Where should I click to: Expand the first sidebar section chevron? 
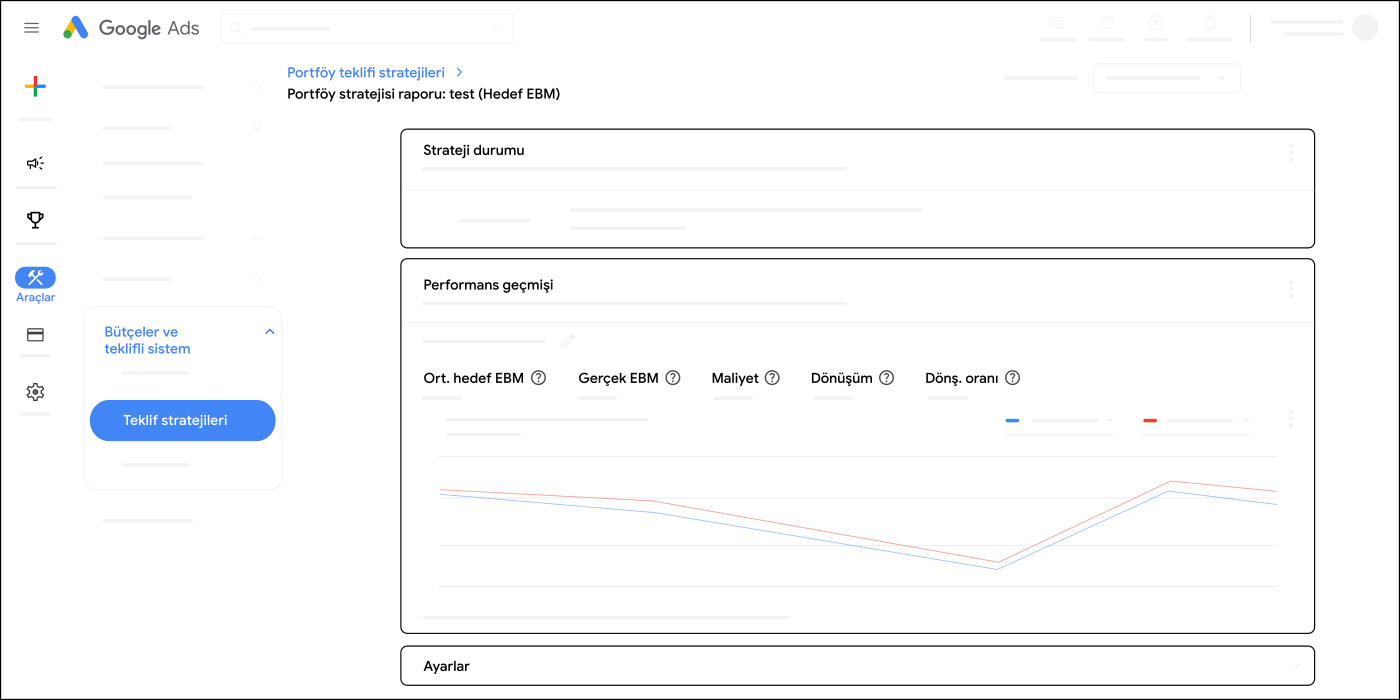(x=257, y=87)
